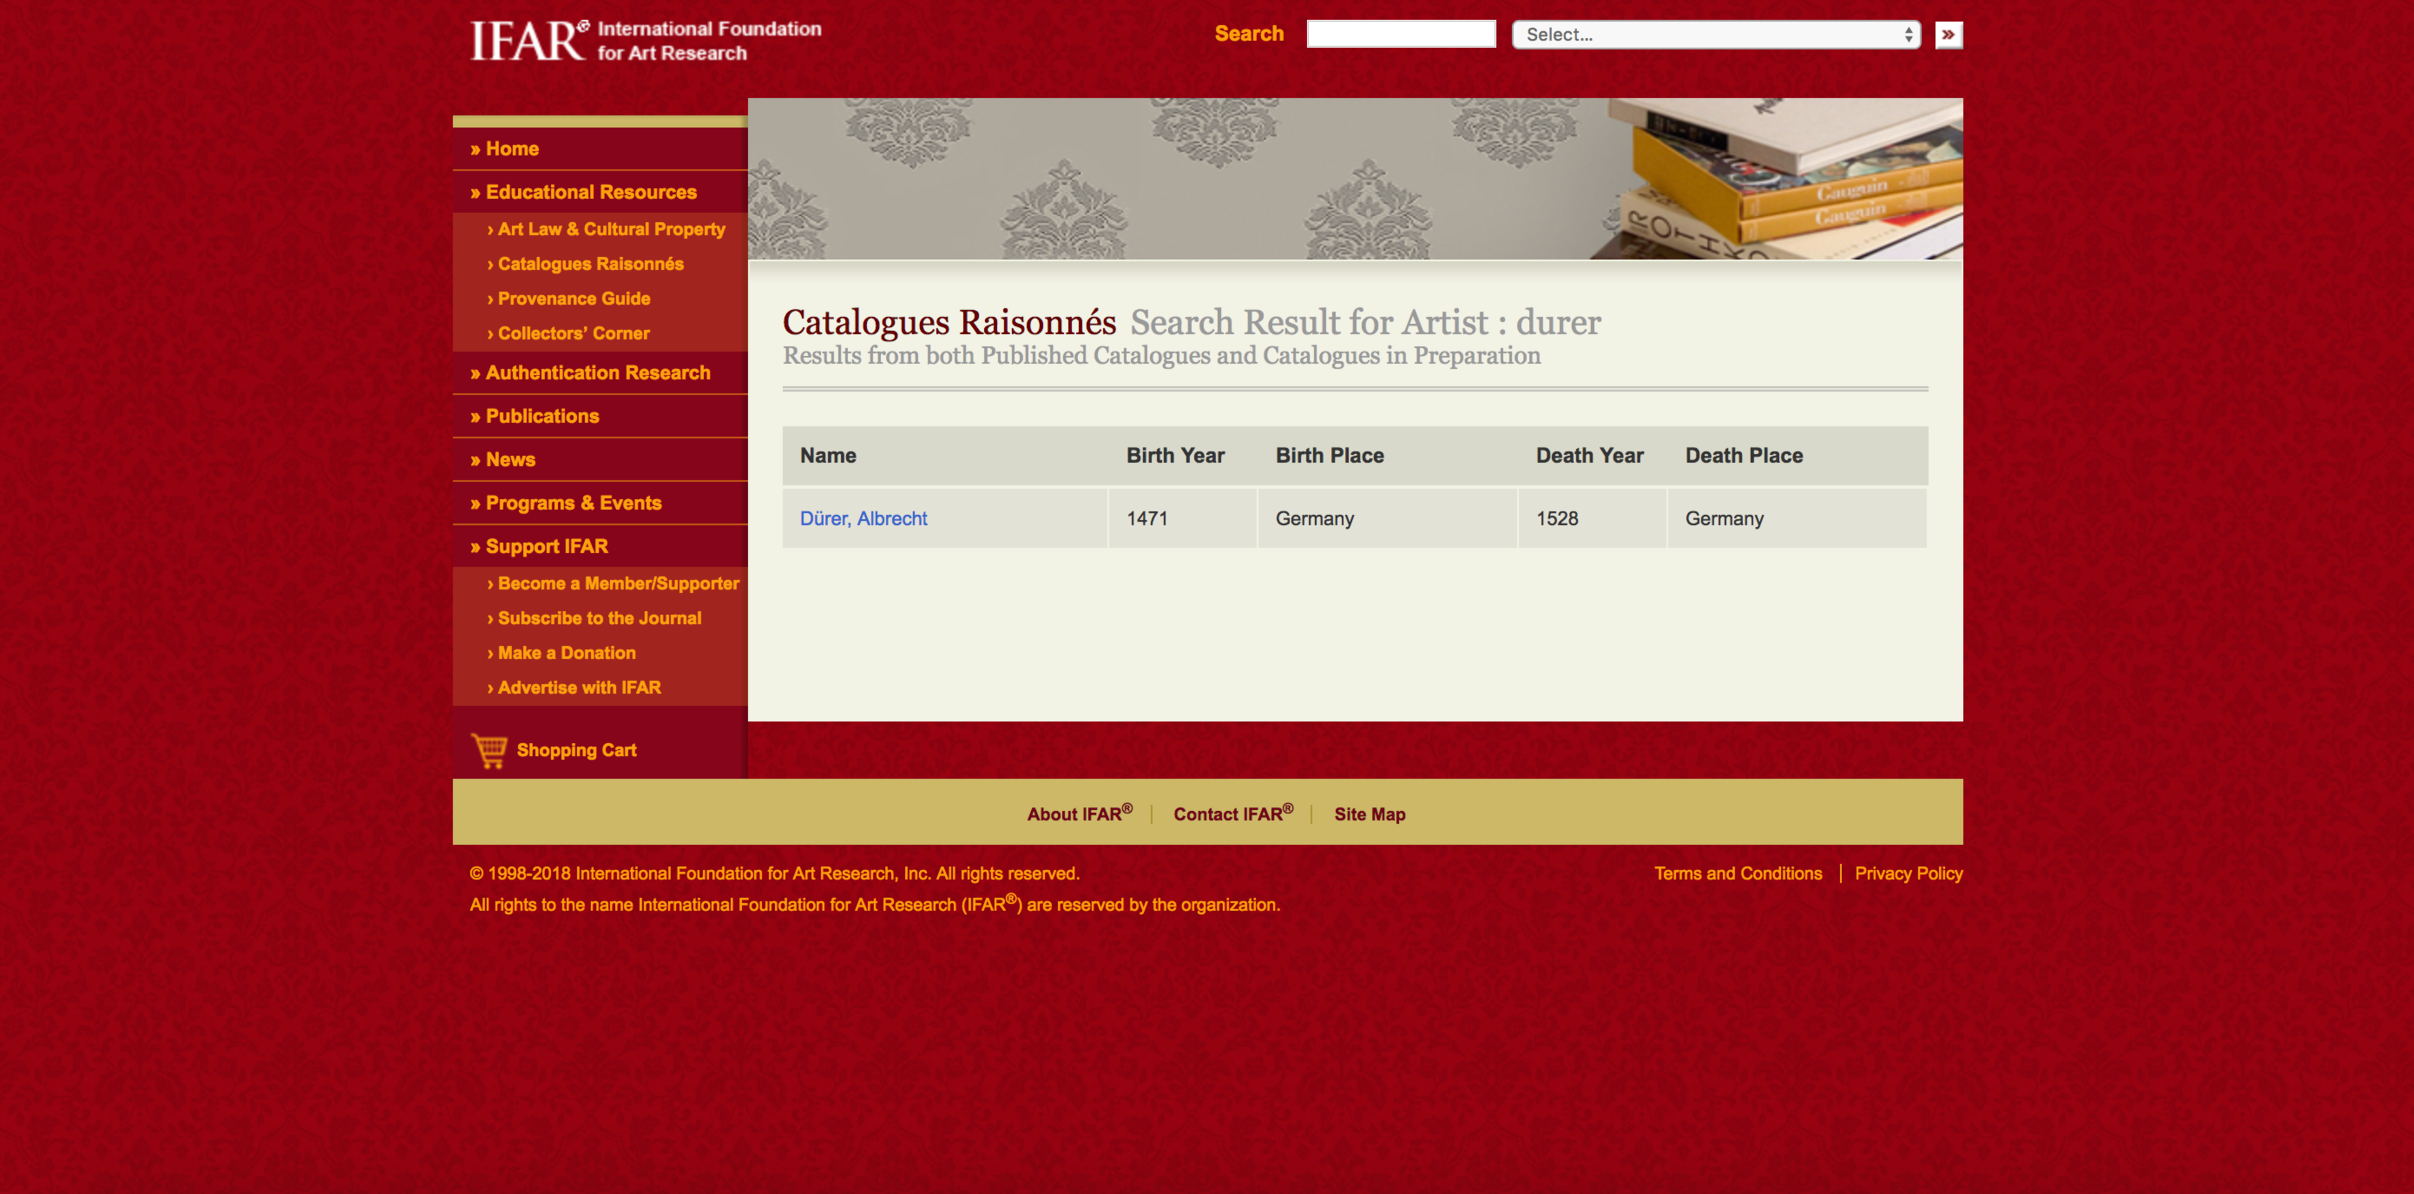The image size is (2414, 1194).
Task: Open the Select... search category dropdown
Action: (1715, 35)
